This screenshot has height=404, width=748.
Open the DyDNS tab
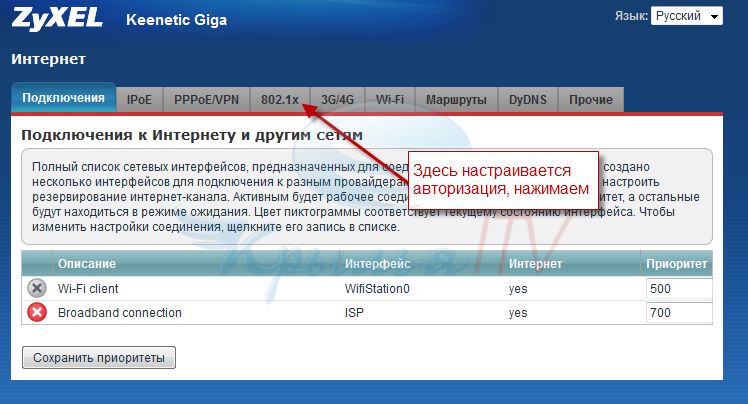click(528, 100)
